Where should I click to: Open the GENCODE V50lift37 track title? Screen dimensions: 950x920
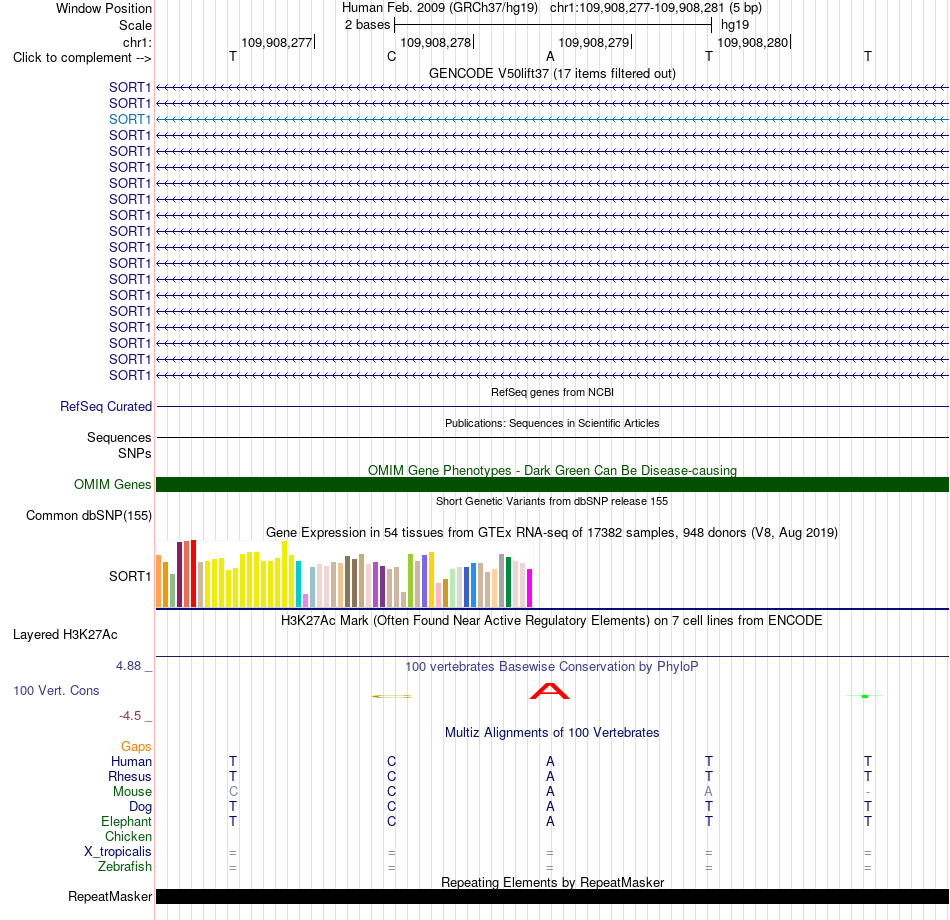click(552, 73)
